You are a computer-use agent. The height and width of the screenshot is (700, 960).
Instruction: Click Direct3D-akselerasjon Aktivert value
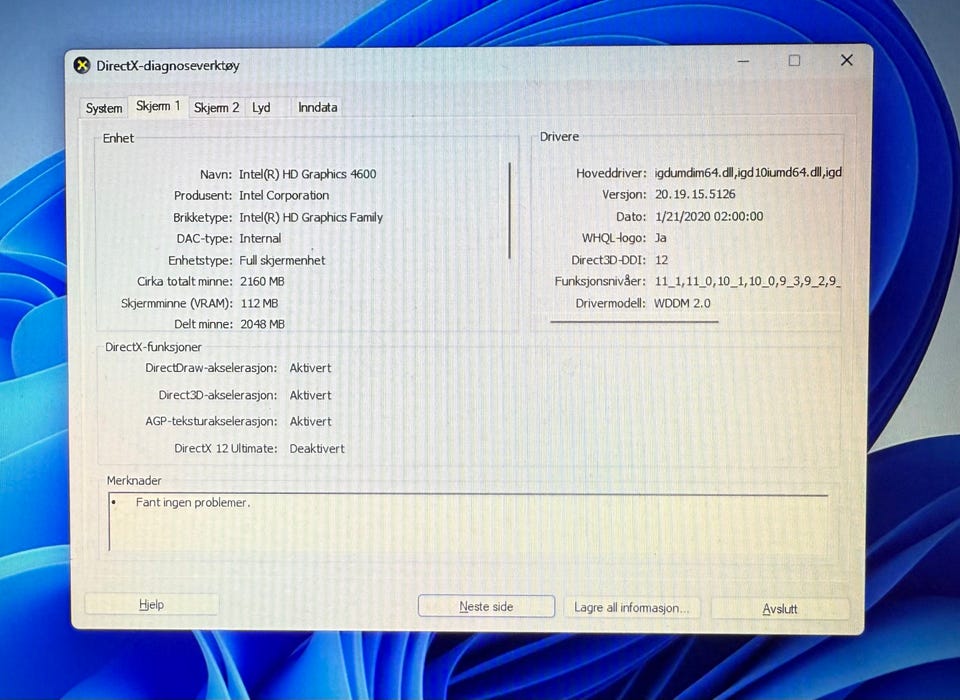pos(310,396)
